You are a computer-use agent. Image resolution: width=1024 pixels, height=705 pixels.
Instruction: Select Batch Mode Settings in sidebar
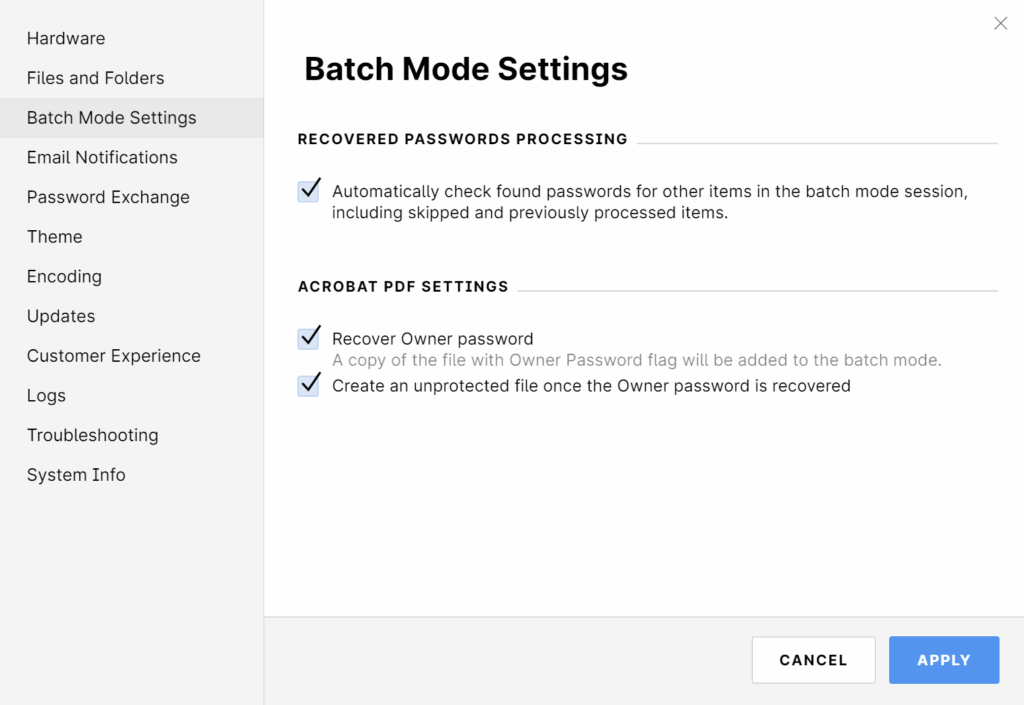pos(111,118)
